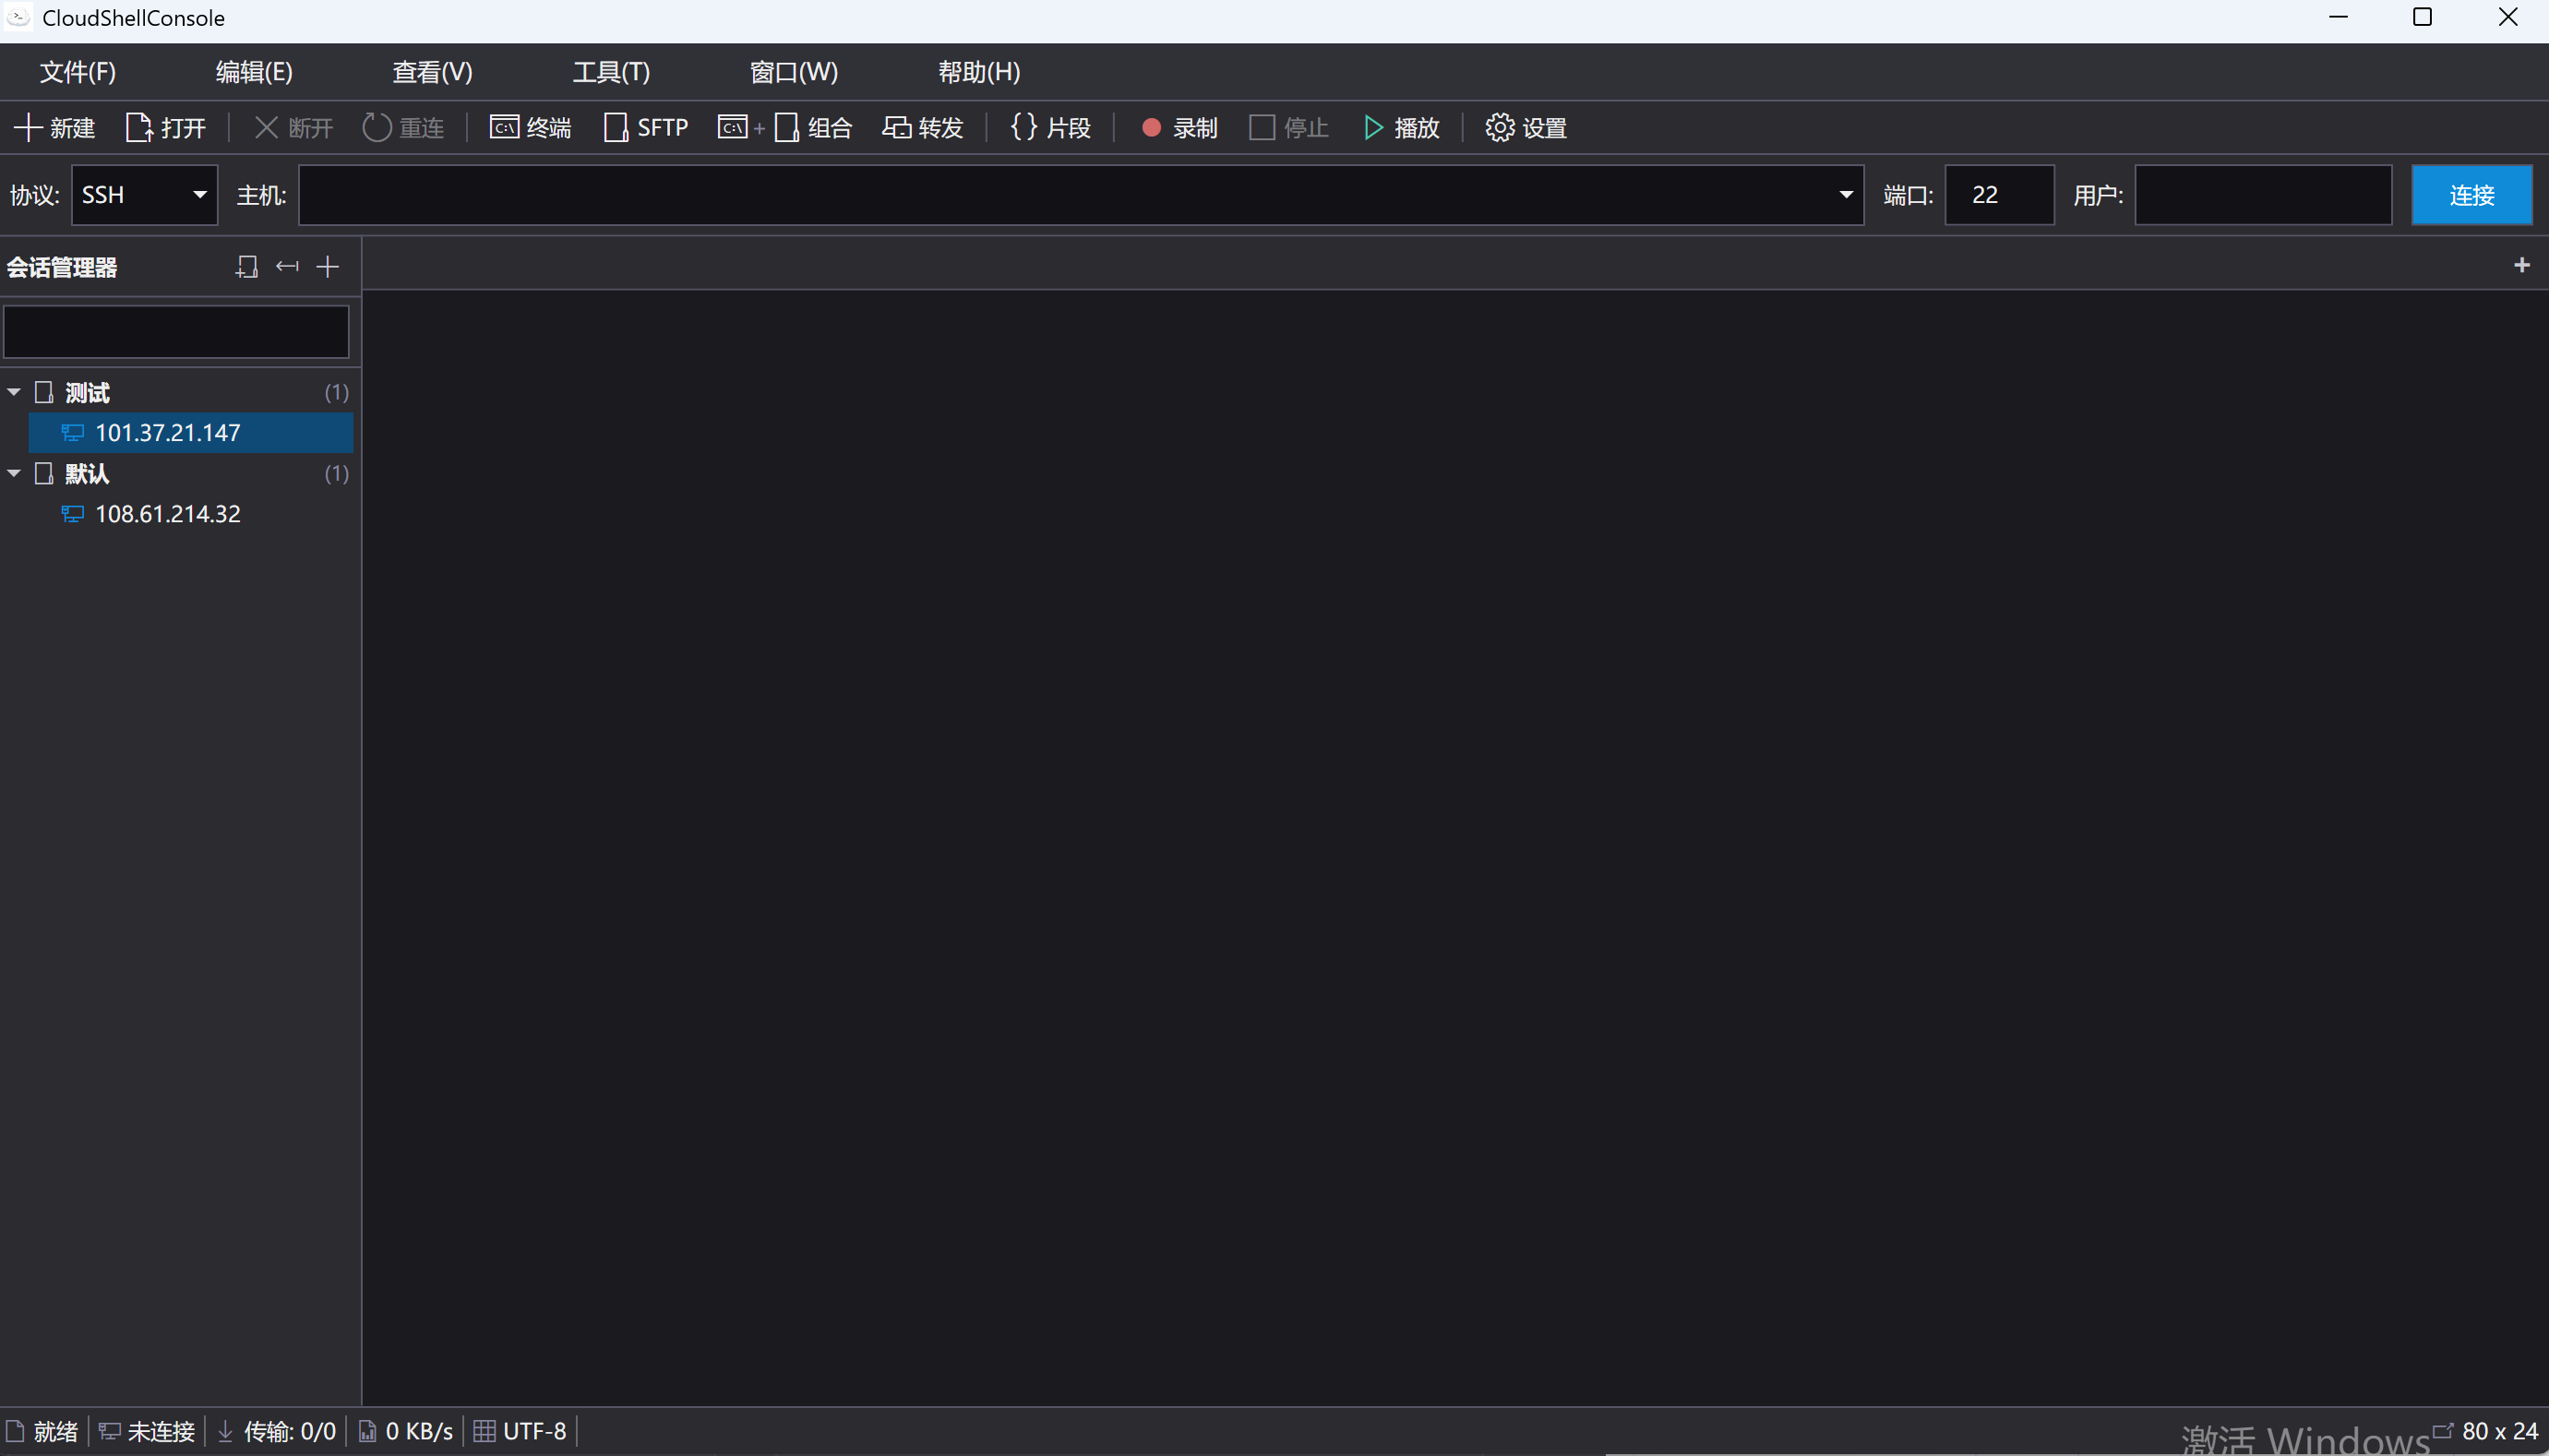Open application 设置 settings
The height and width of the screenshot is (1456, 2549).
(1524, 127)
